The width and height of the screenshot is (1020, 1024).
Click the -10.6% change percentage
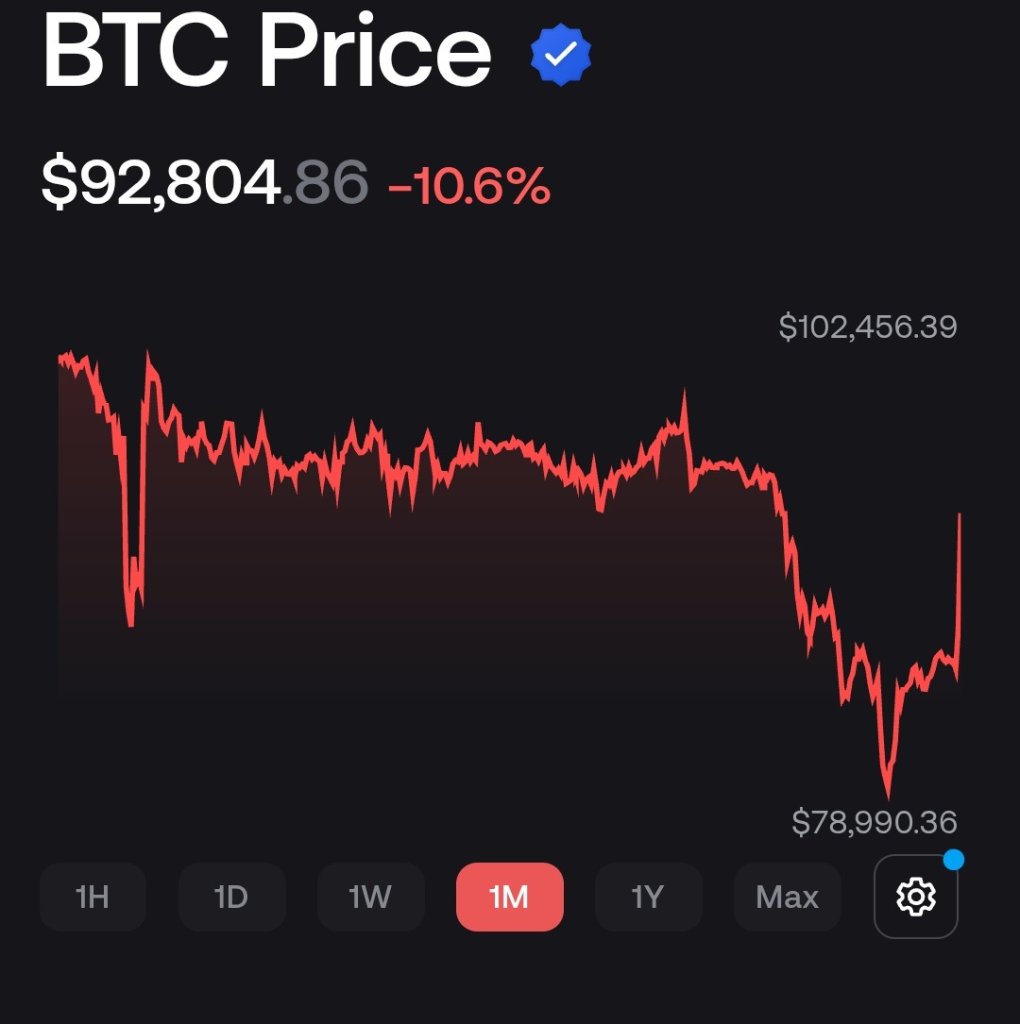(469, 185)
